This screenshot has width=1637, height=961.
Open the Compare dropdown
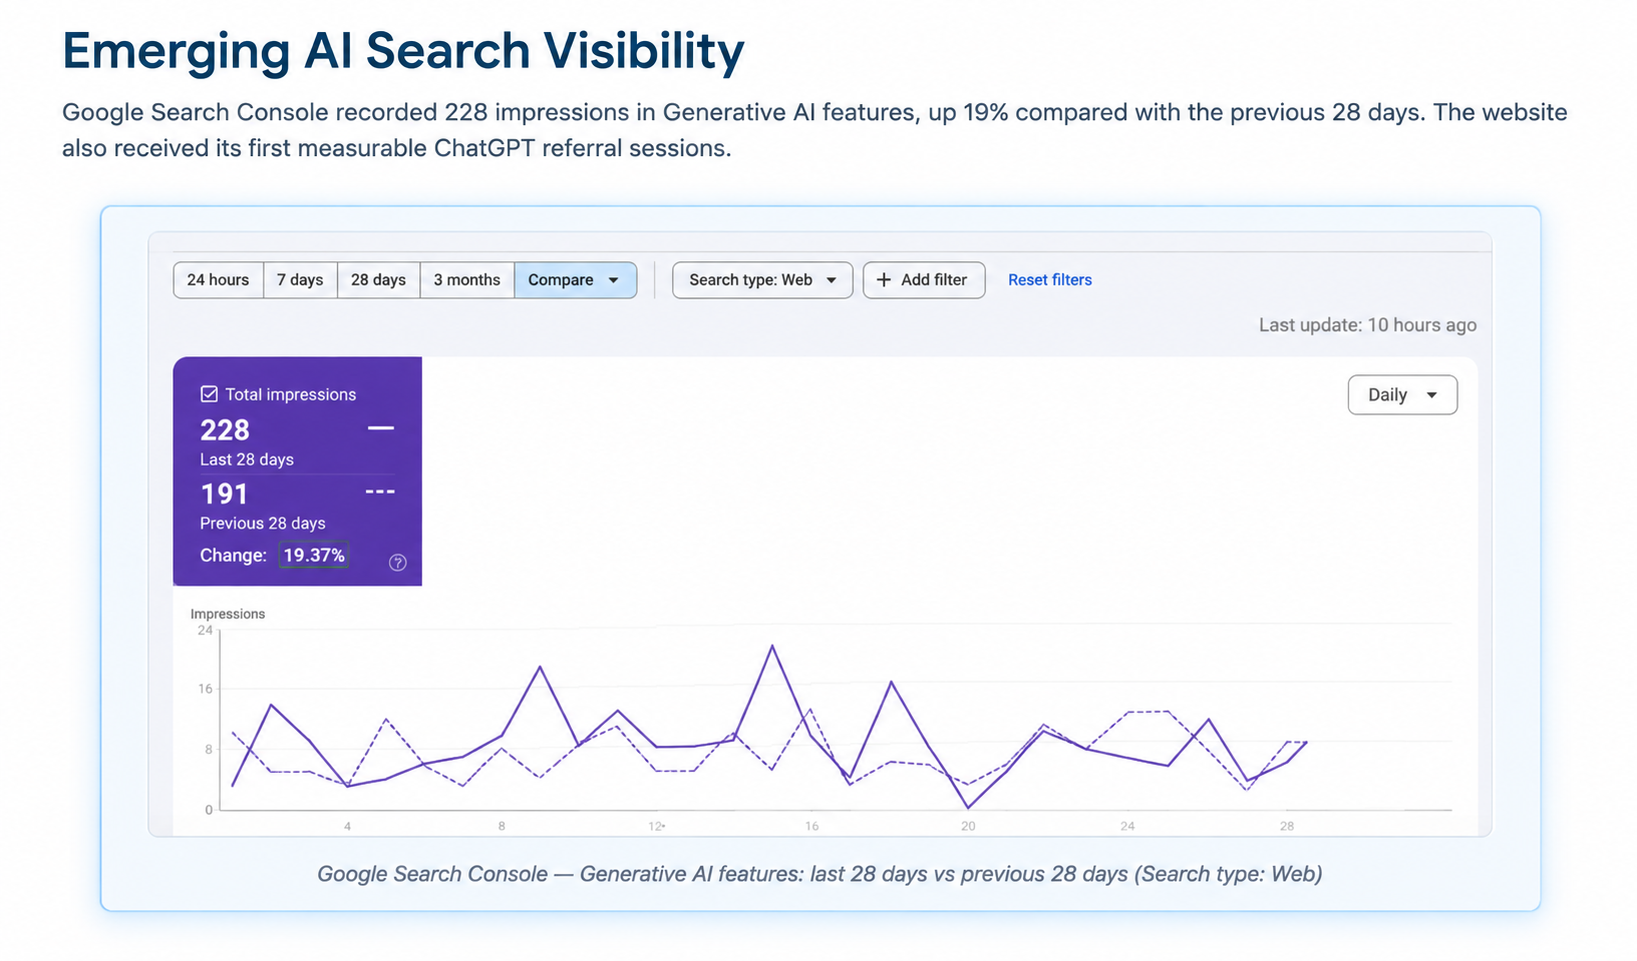point(575,280)
